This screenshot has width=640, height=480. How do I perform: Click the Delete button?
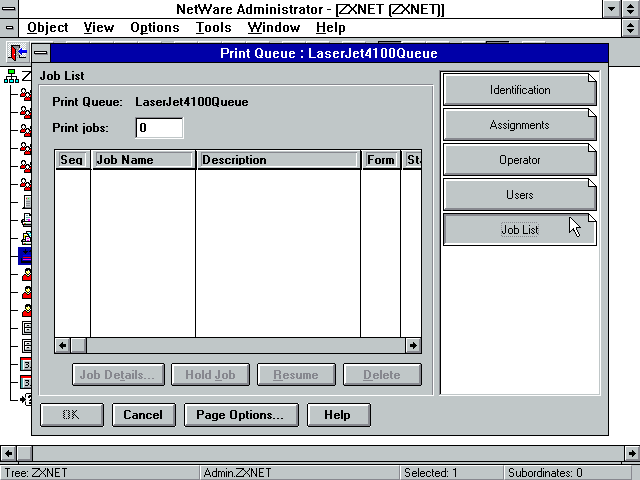point(382,375)
